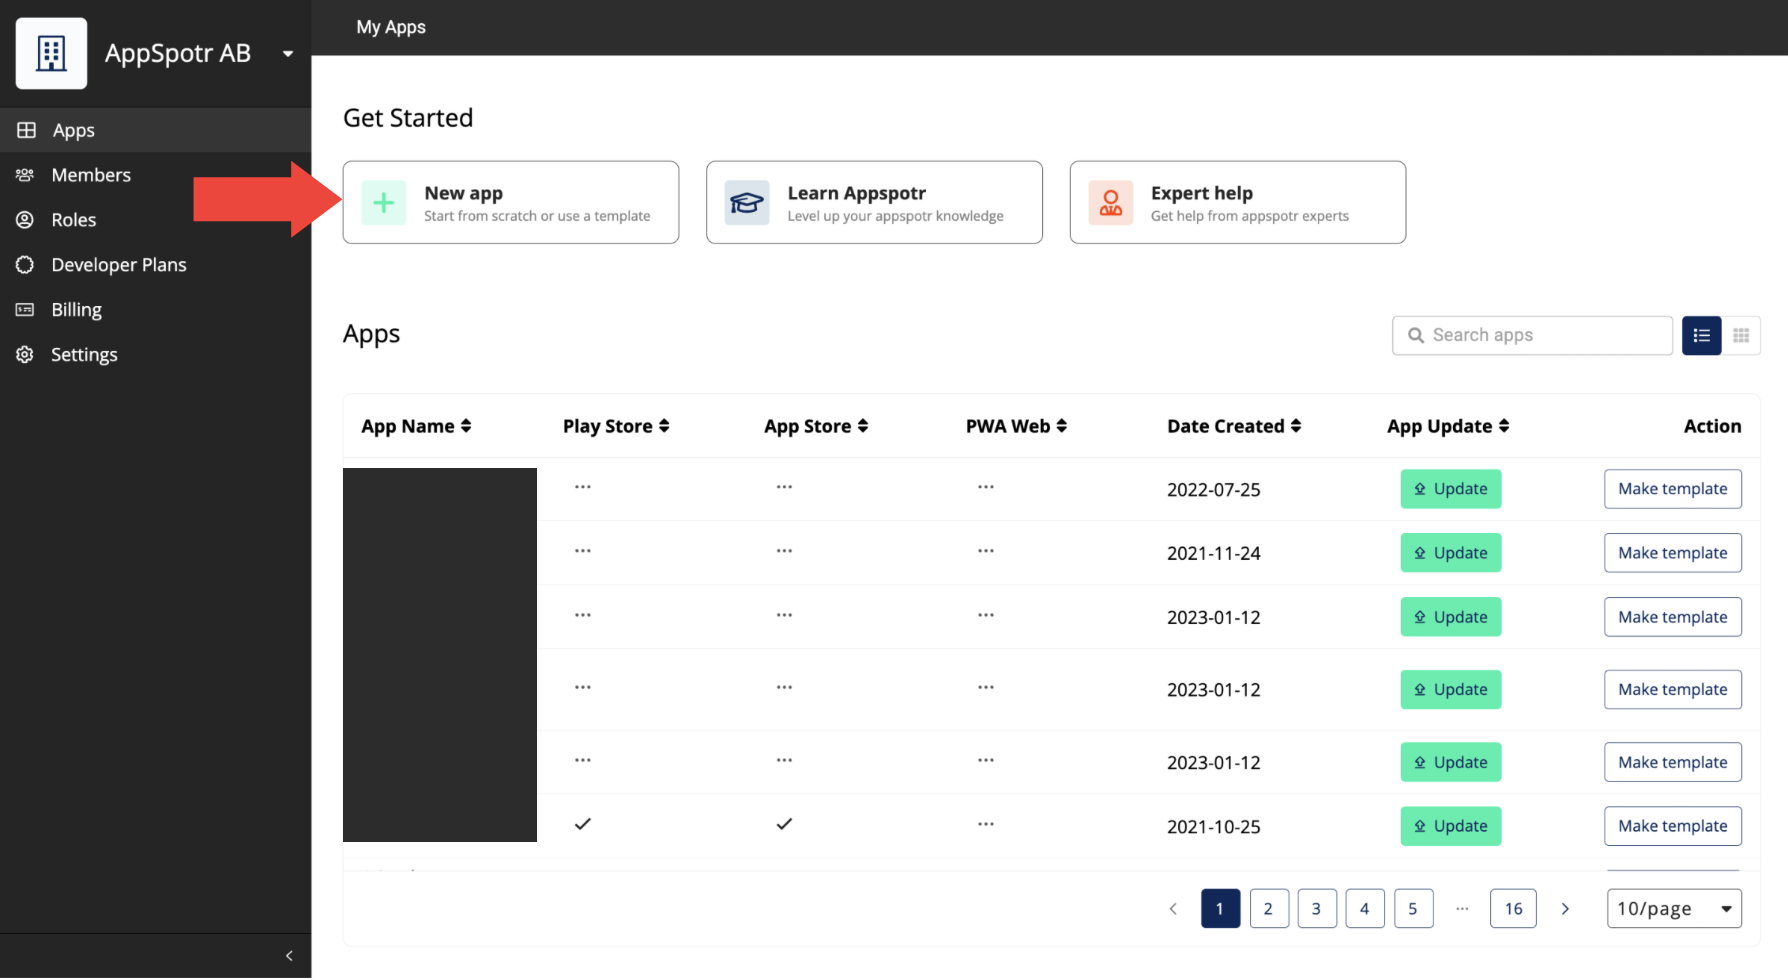Viewport: 1788px width, 980px height.
Task: Select the 2022-07-25 date cell
Action: pos(1214,490)
